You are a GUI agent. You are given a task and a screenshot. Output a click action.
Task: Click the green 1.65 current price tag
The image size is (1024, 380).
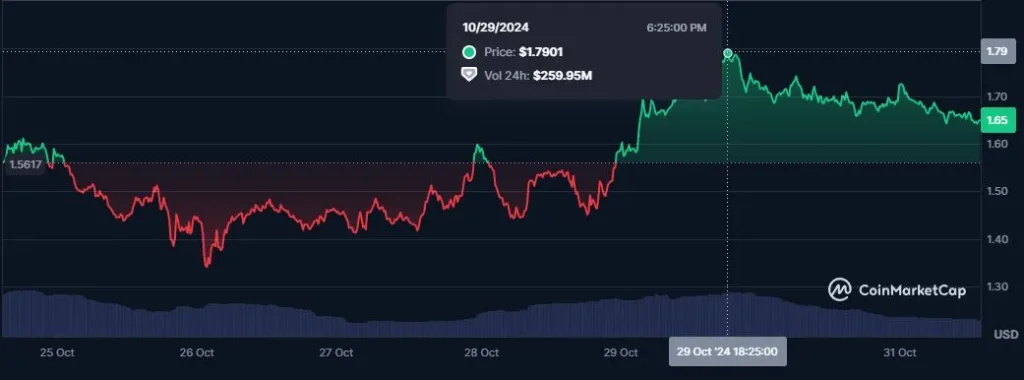coord(997,120)
